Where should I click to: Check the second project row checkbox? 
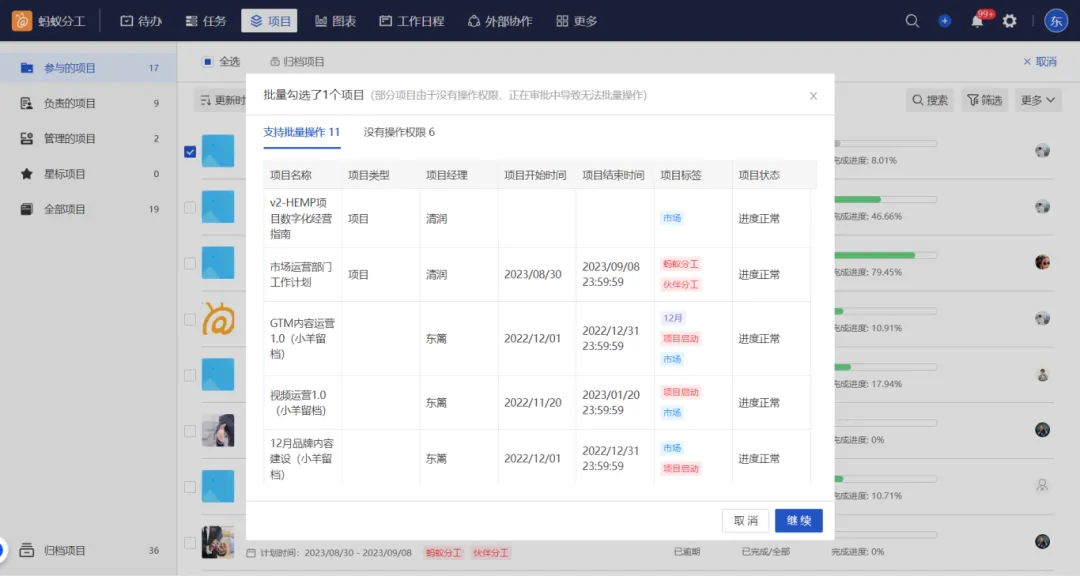[x=190, y=207]
